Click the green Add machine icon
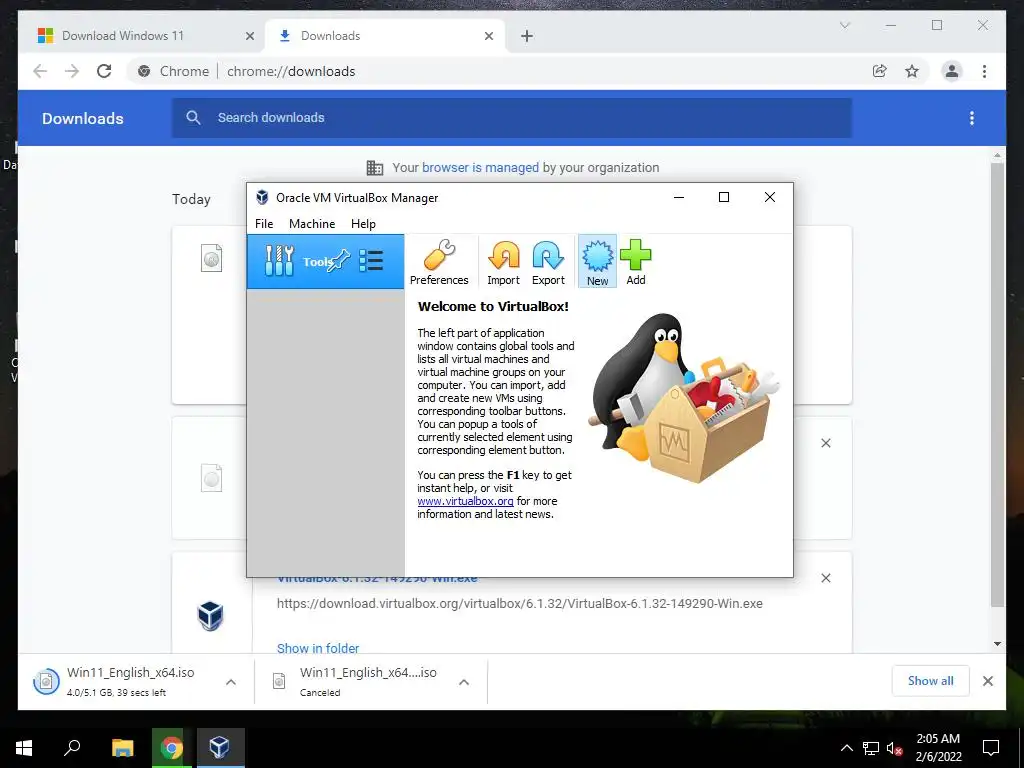This screenshot has width=1024, height=768. (x=635, y=262)
